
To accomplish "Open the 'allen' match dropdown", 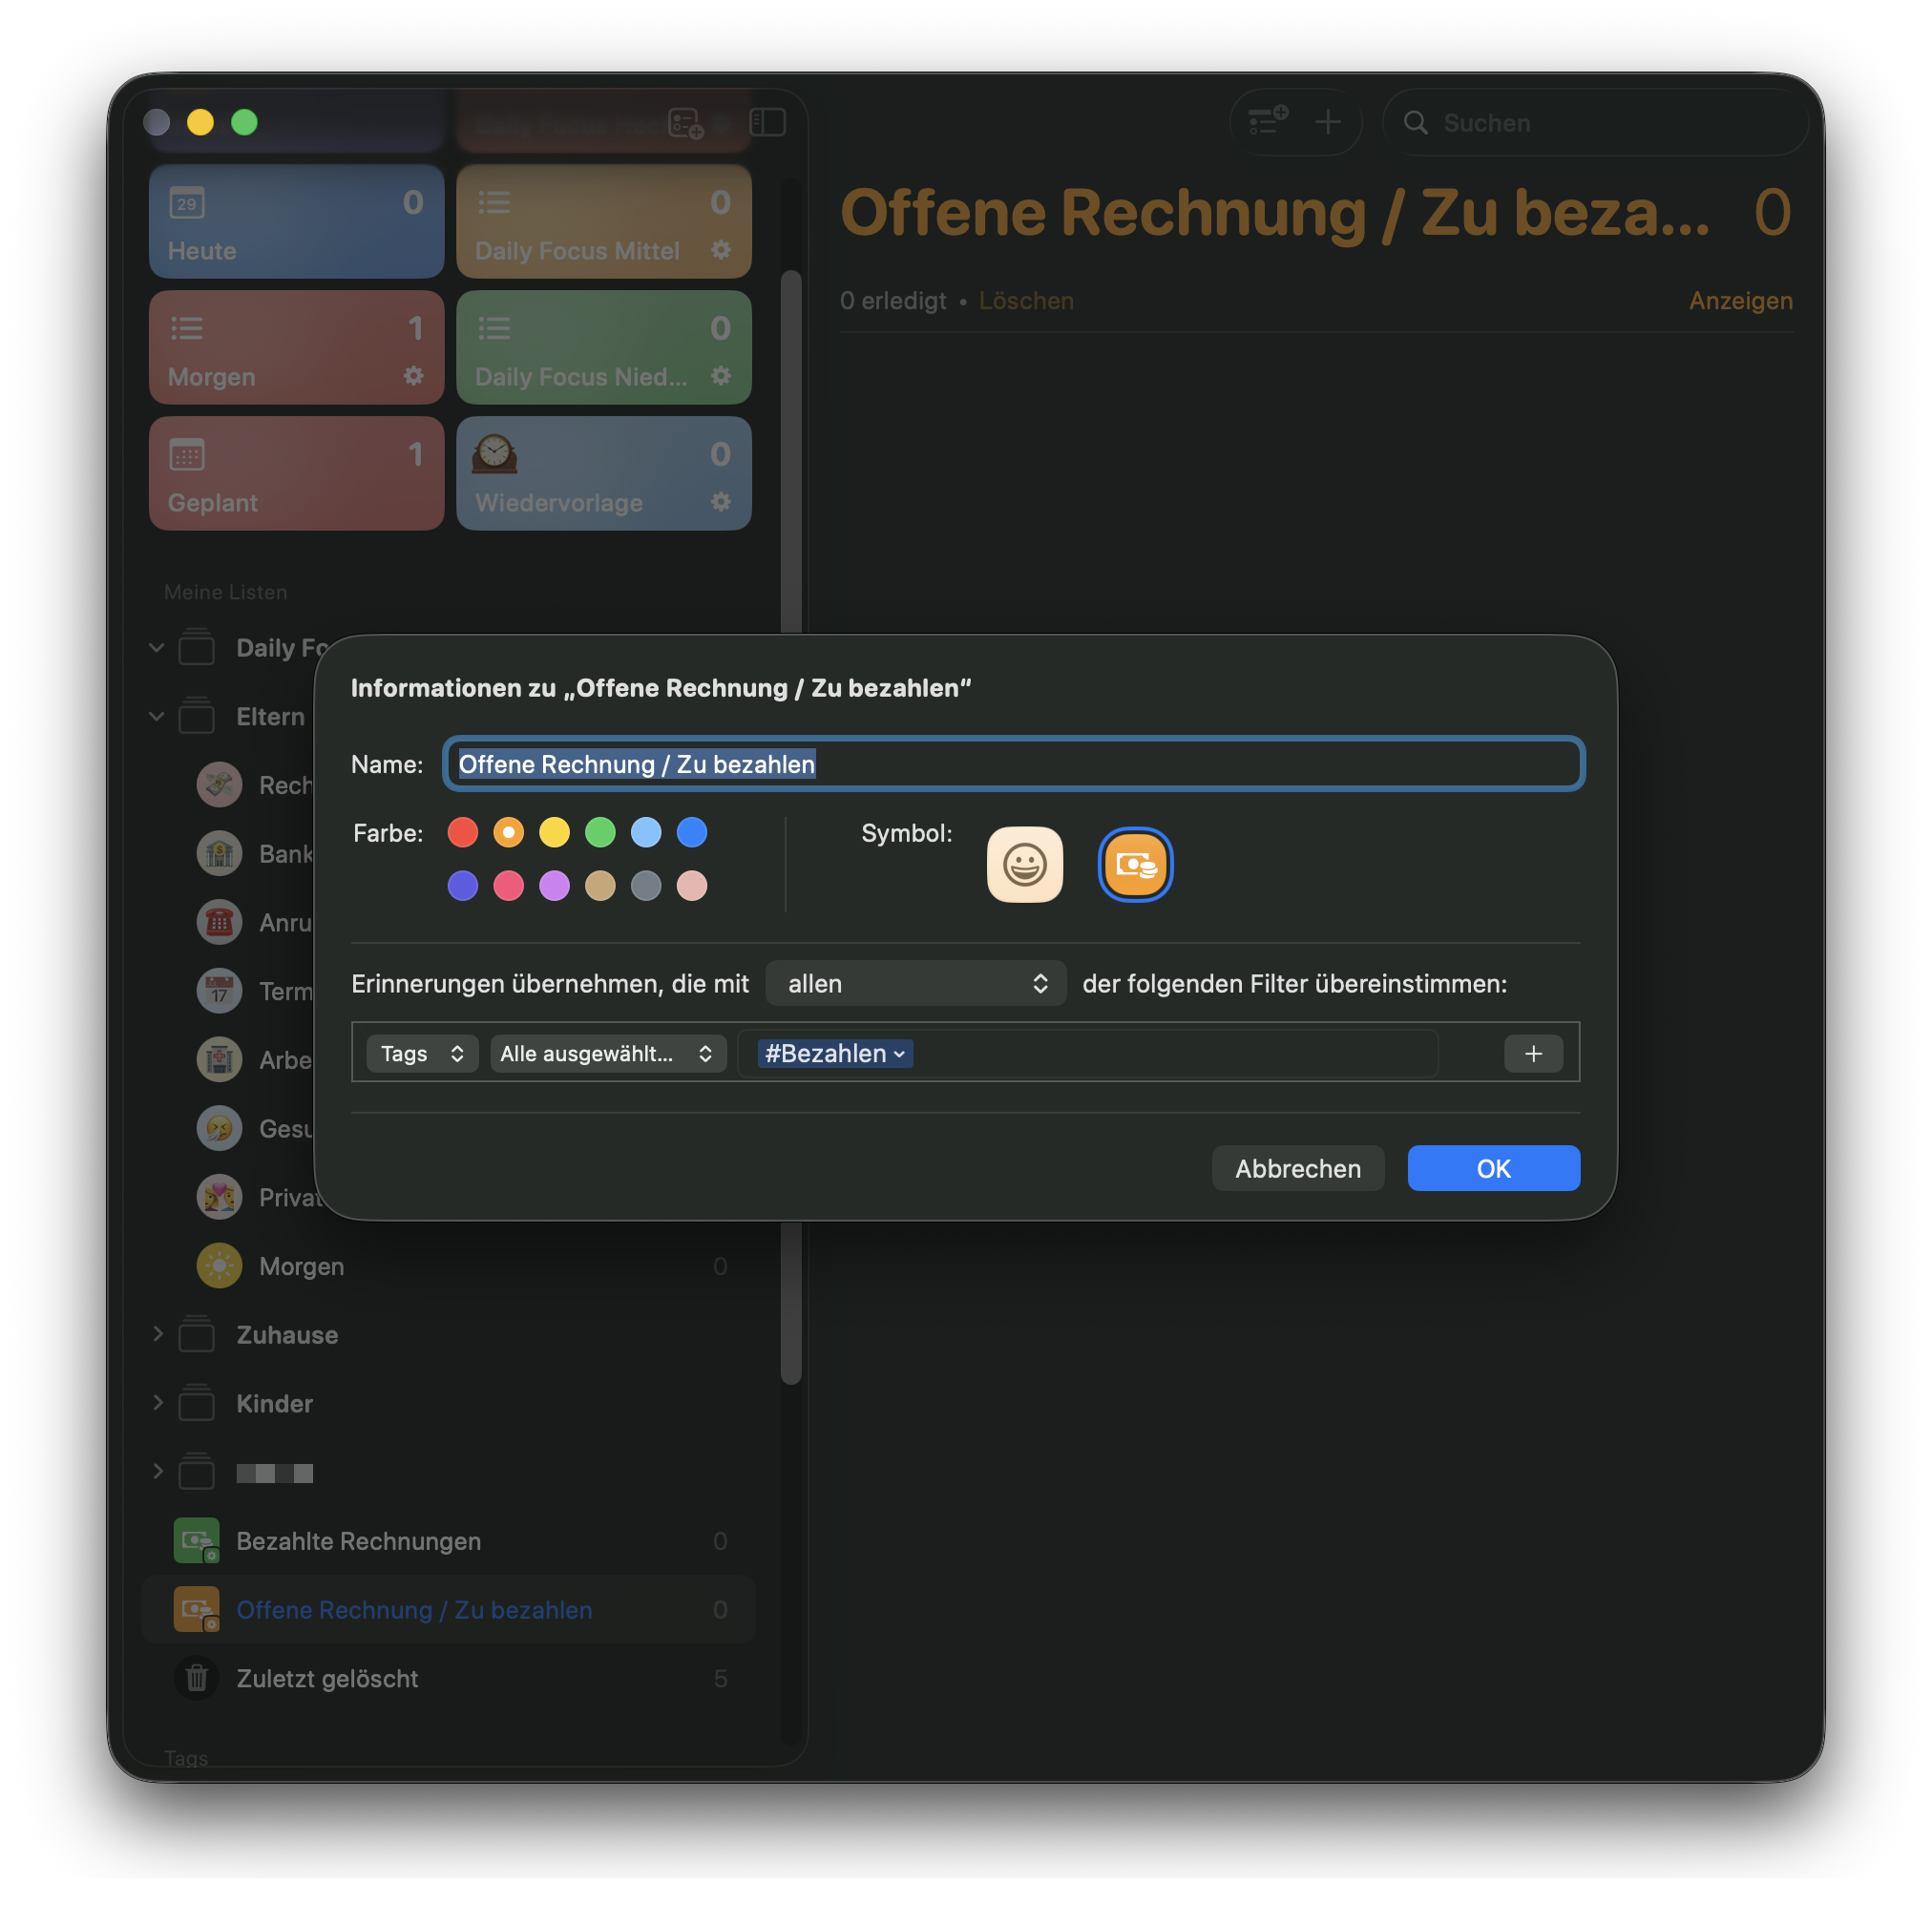I will (x=915, y=983).
